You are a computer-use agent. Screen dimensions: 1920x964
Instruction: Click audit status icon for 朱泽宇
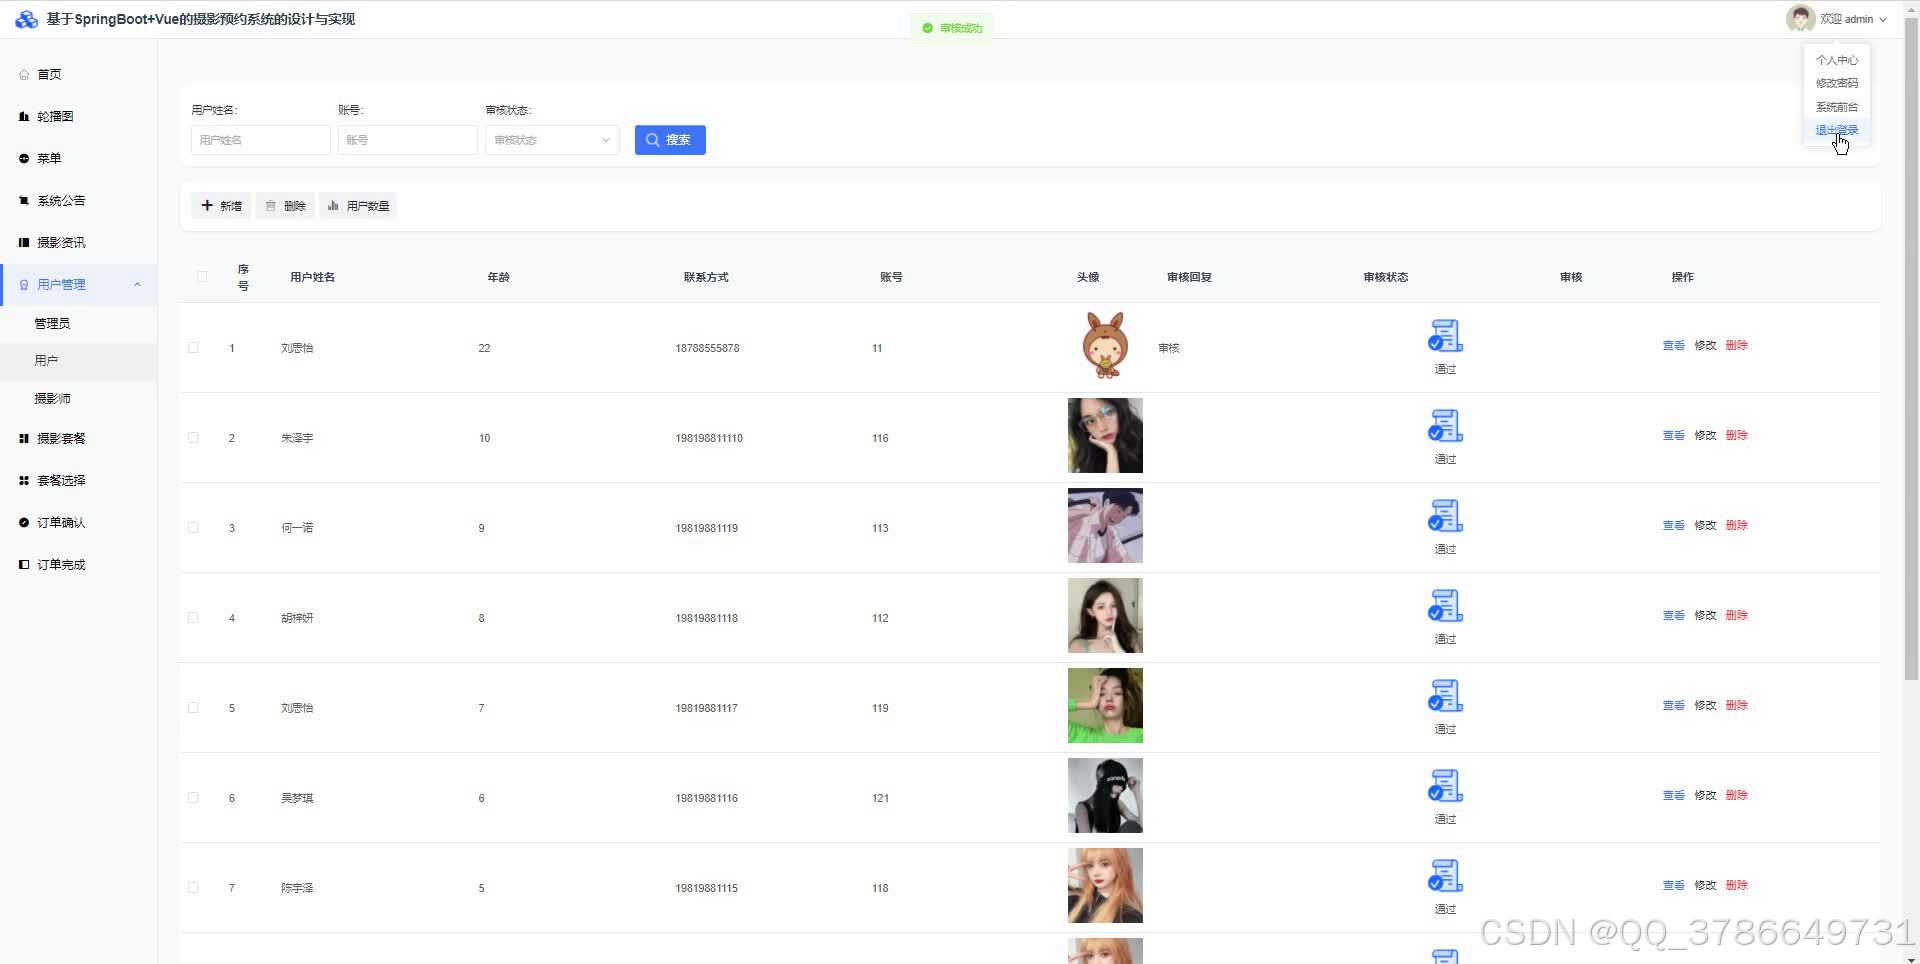(x=1445, y=426)
